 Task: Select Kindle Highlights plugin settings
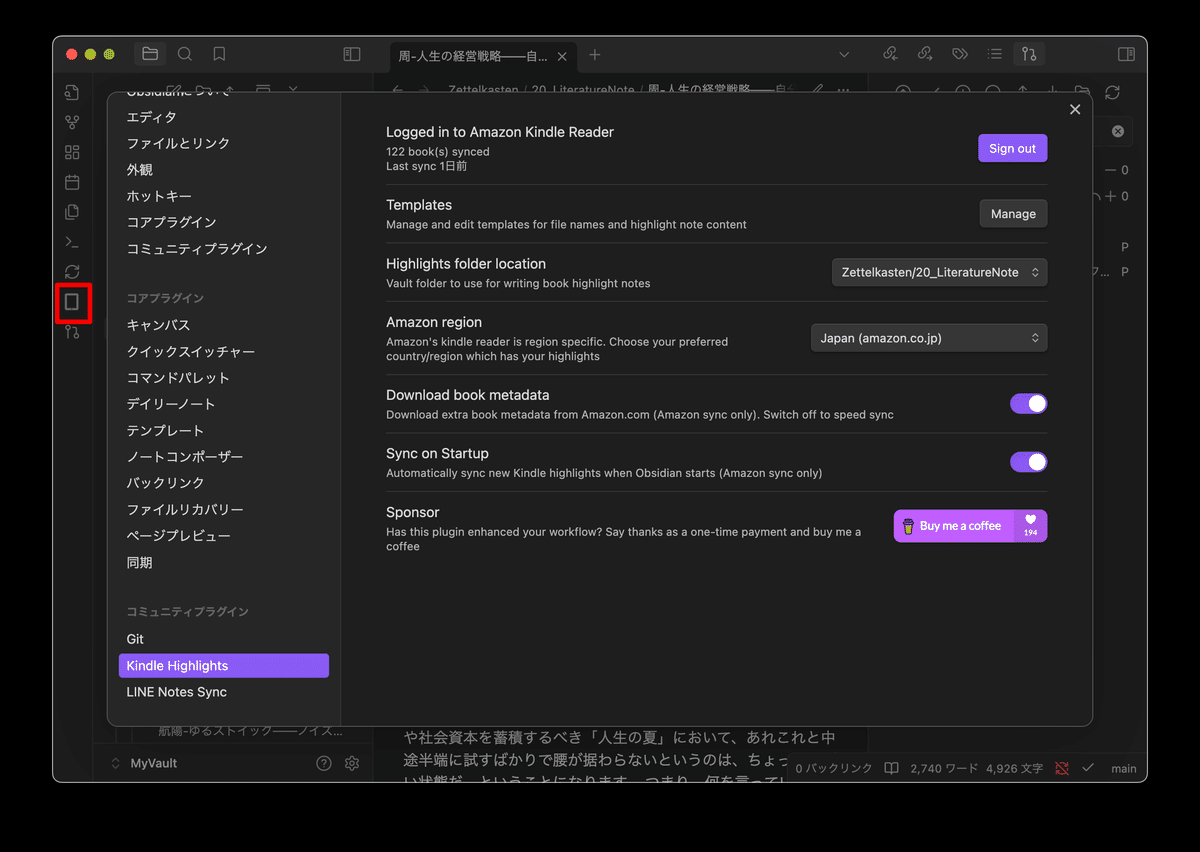point(224,666)
